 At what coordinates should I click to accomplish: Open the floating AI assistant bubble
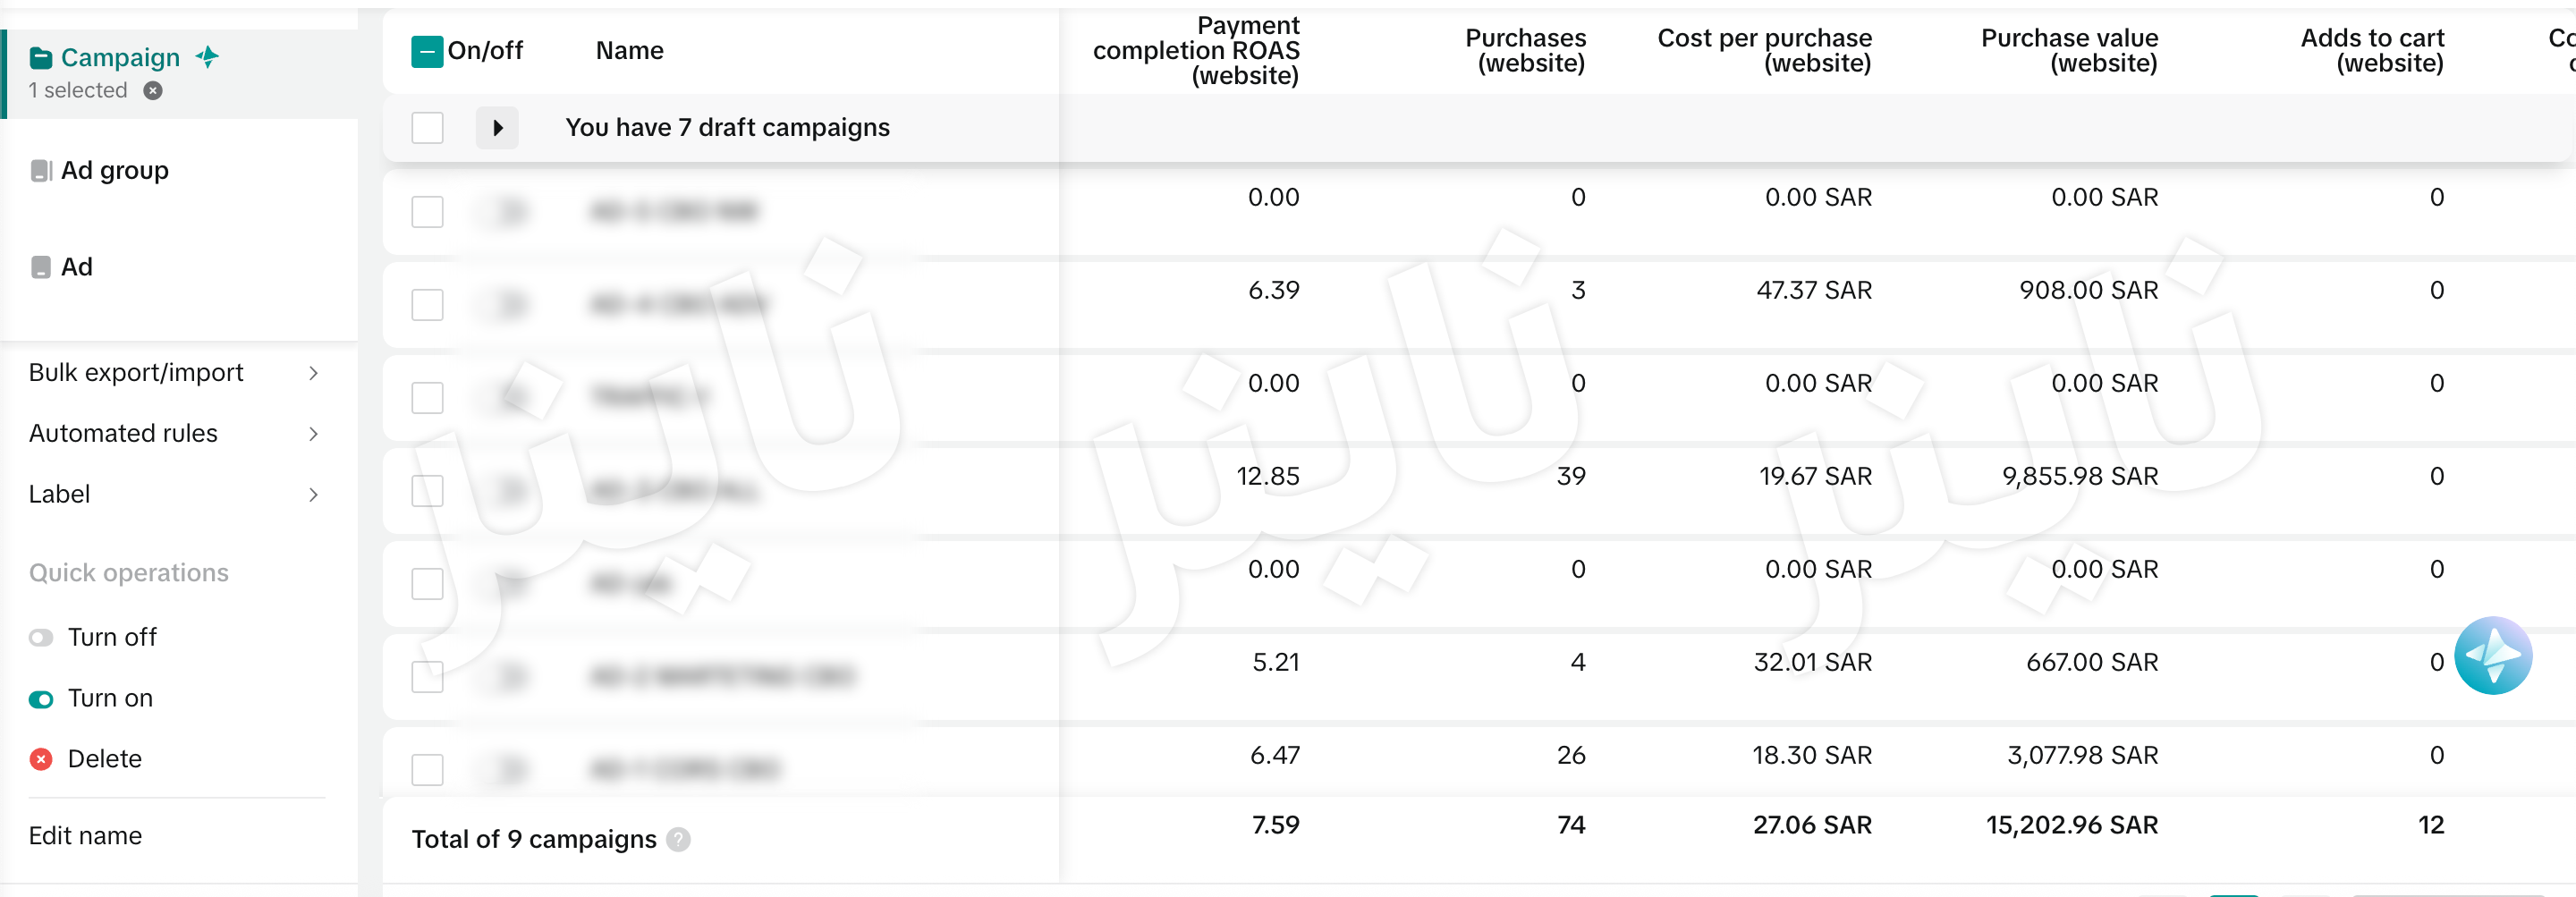tap(2492, 655)
